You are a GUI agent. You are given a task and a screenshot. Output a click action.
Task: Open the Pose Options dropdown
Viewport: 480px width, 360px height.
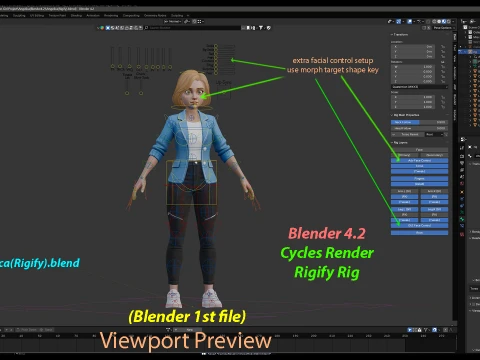click(x=444, y=28)
